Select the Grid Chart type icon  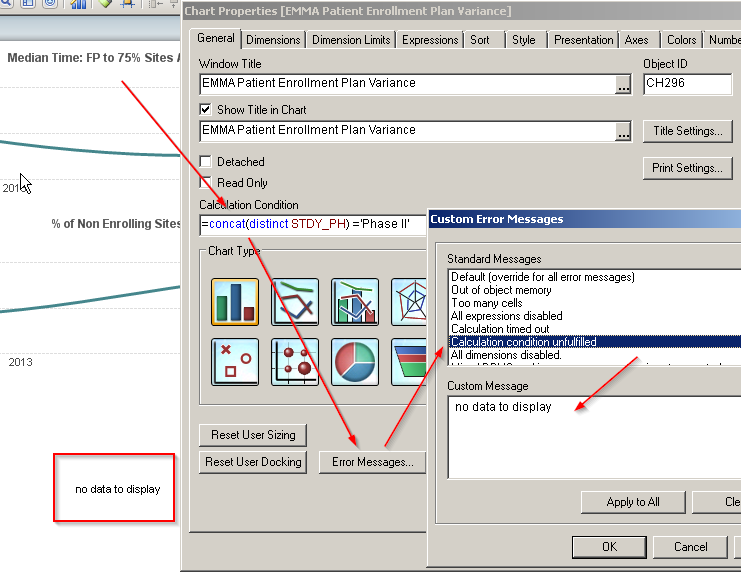(295, 362)
